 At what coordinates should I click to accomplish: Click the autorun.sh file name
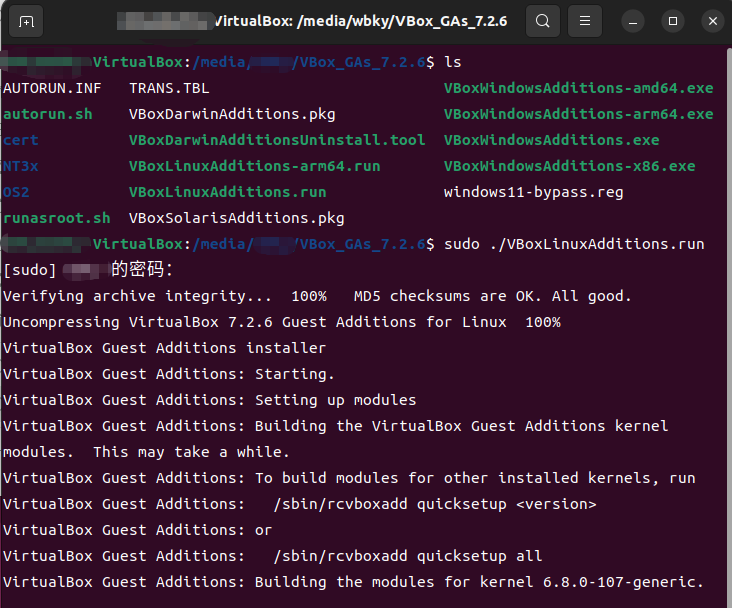(48, 114)
